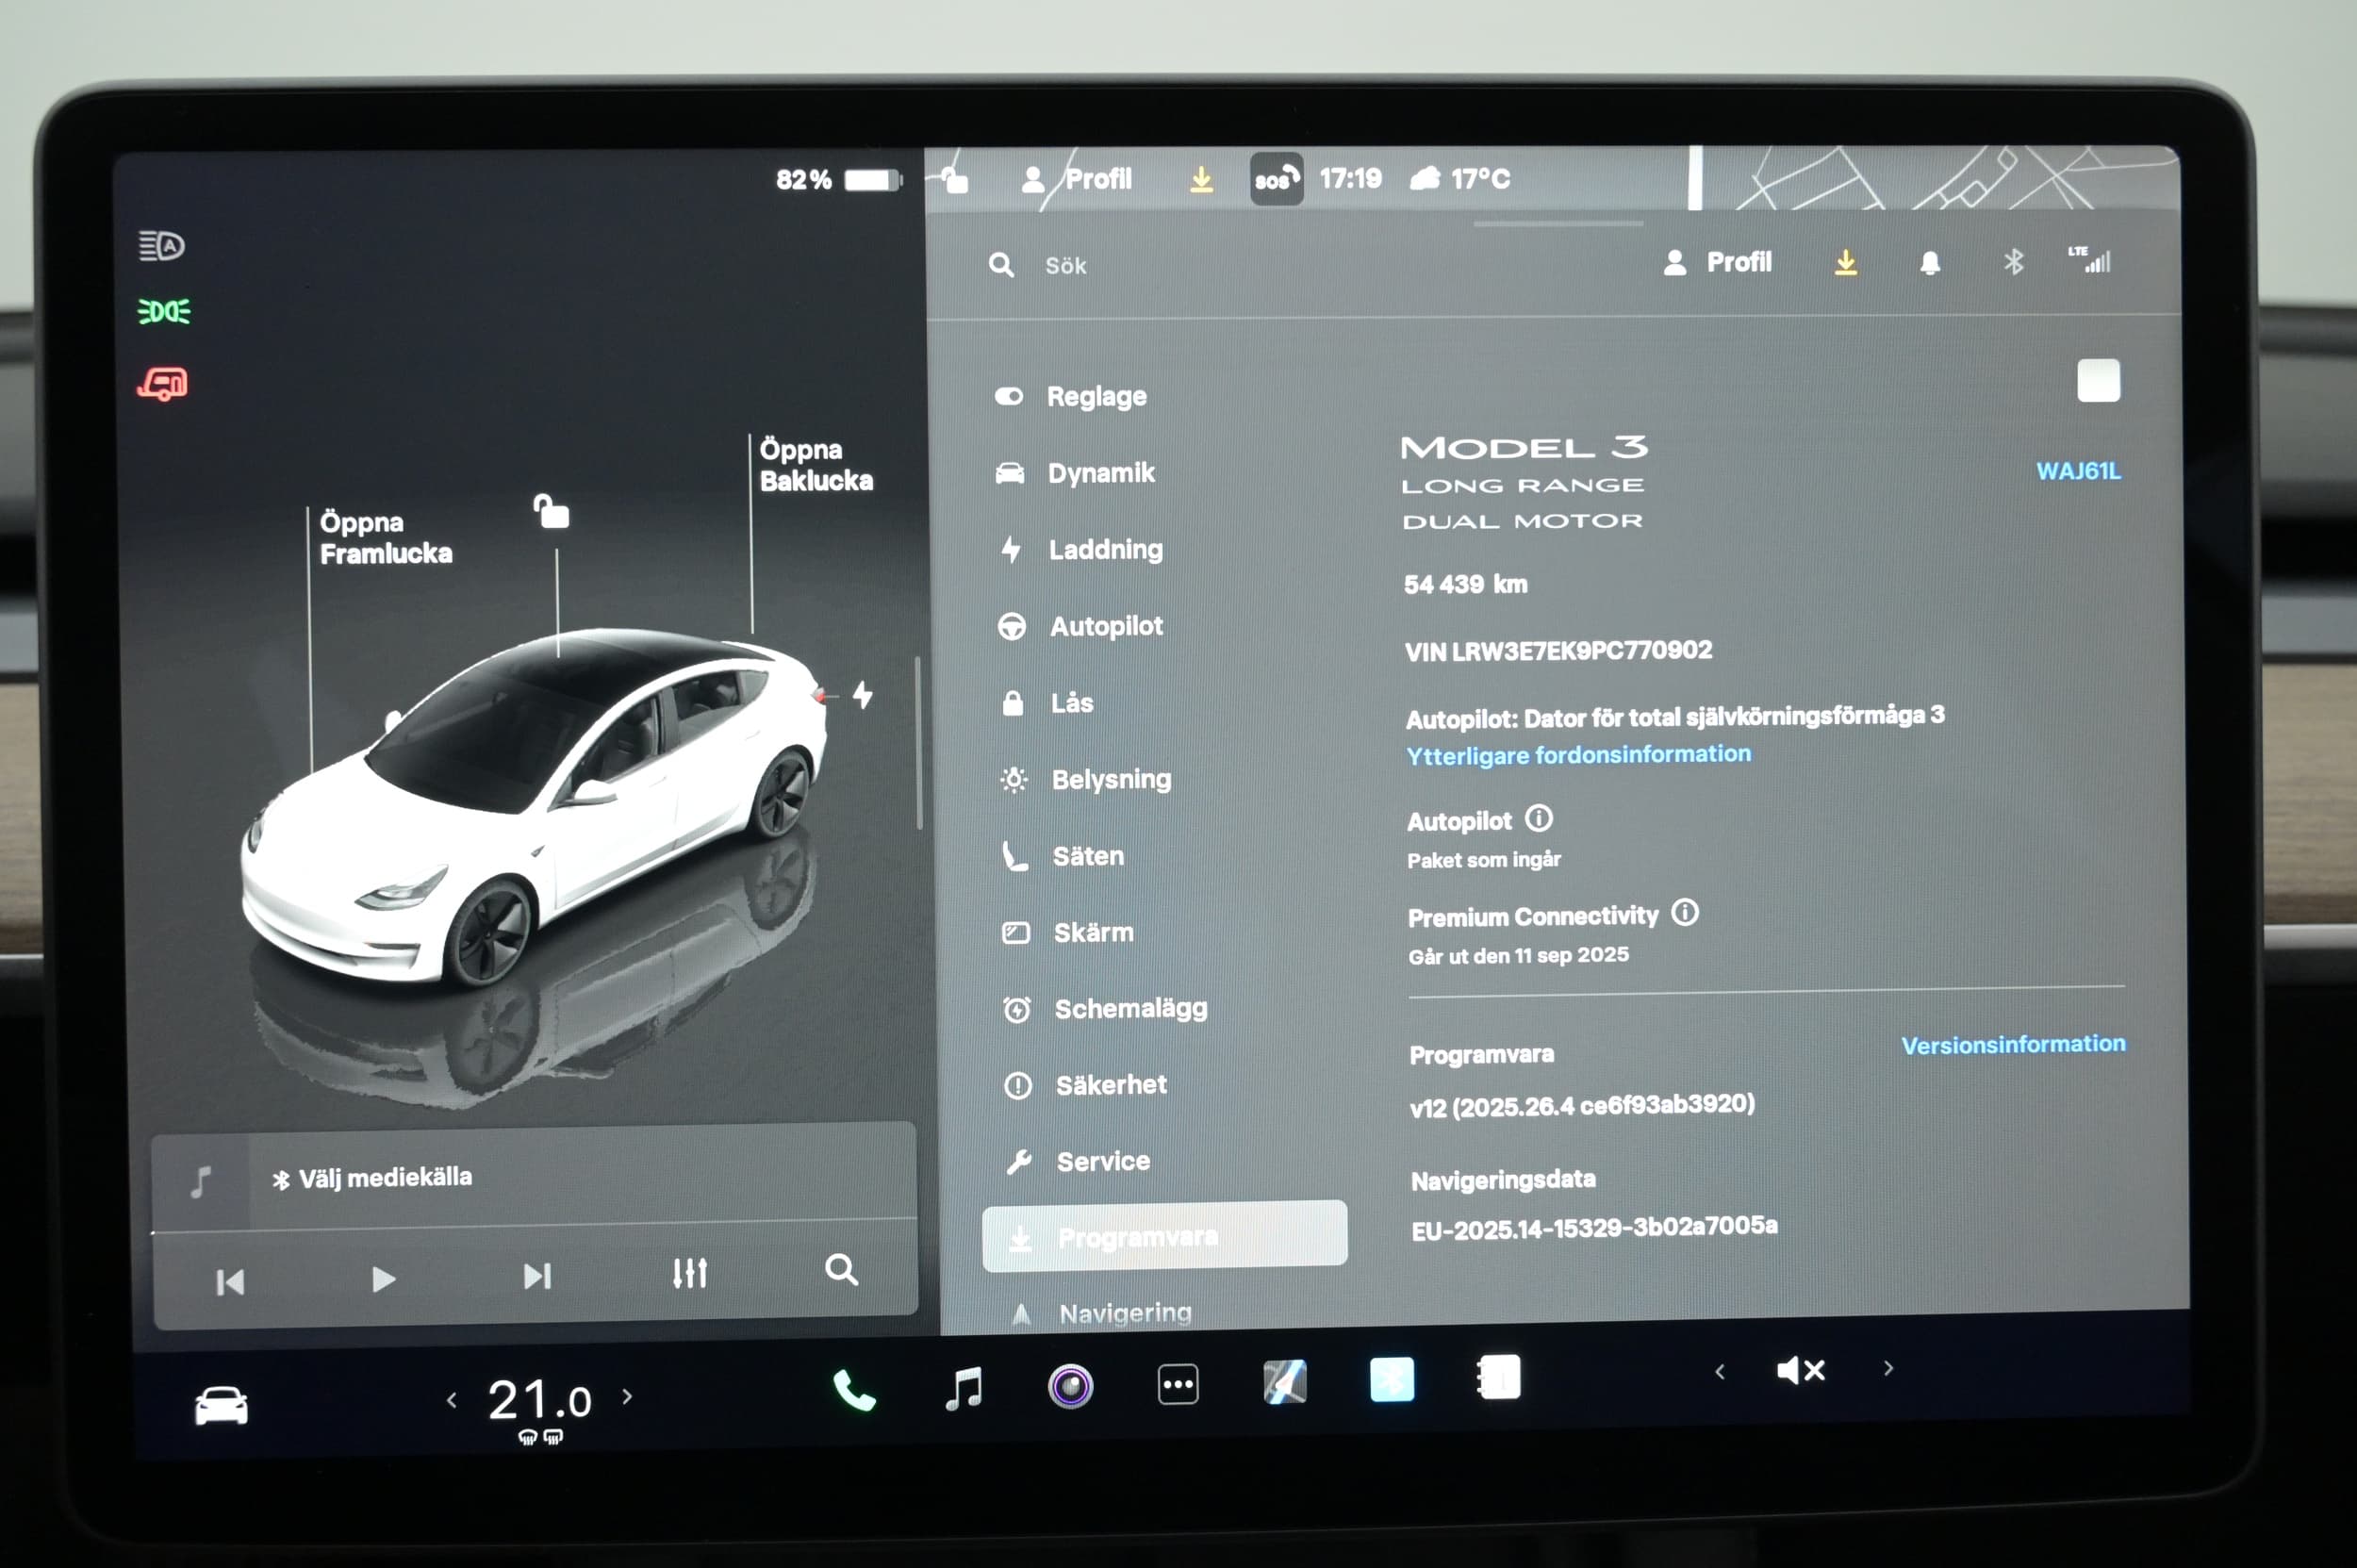This screenshot has width=2357, height=1568.
Task: Choose media source via Välj mediekälla
Action: tap(373, 1178)
